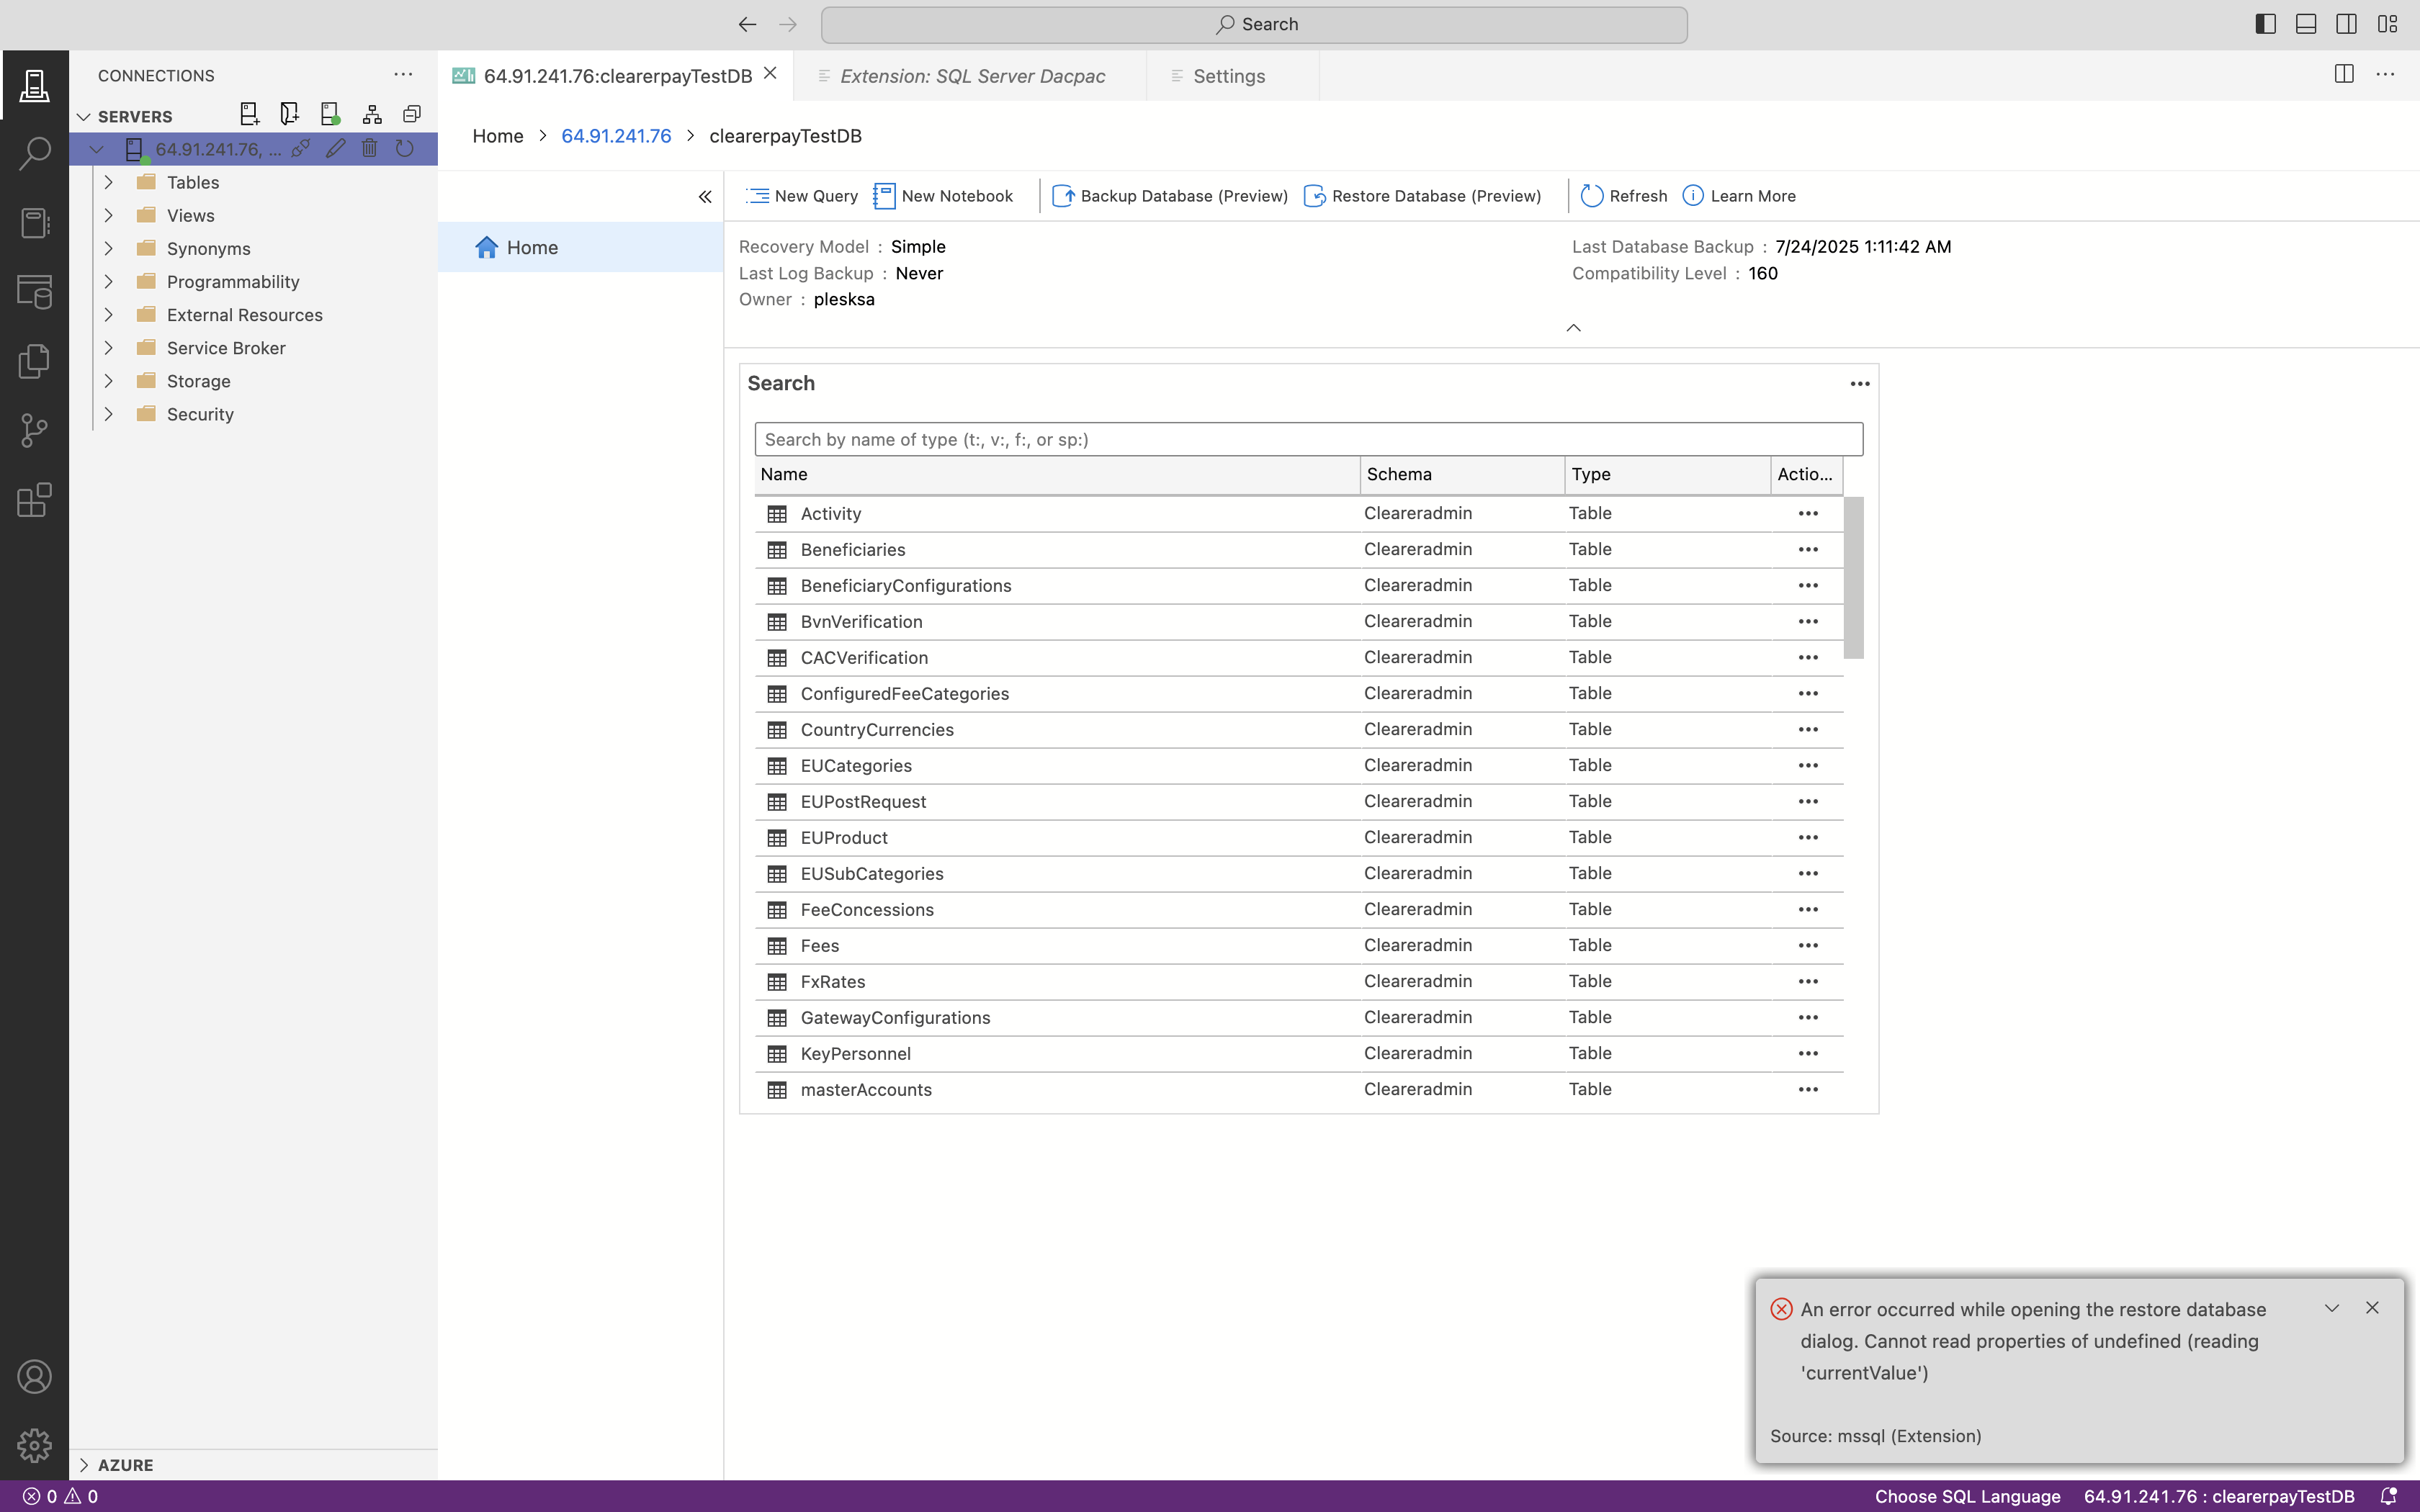Open the Search view in activity bar
This screenshot has width=2420, height=1512.
[34, 154]
